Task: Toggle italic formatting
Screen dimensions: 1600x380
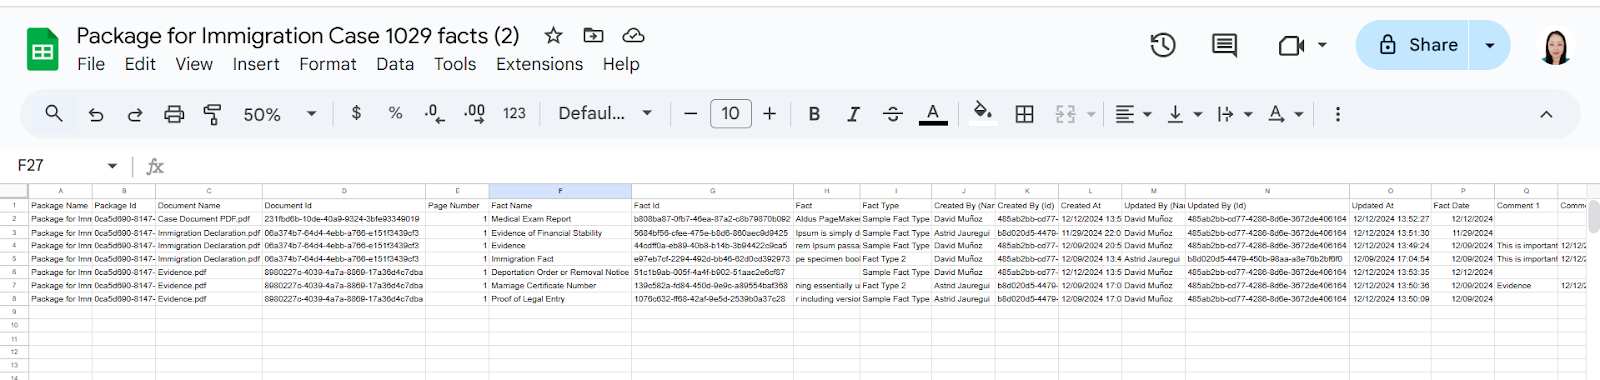Action: pyautogui.click(x=853, y=114)
